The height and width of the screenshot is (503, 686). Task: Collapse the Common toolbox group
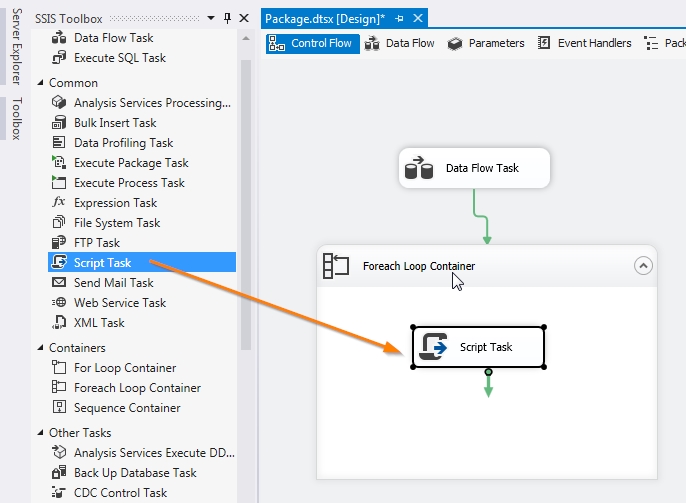pos(41,83)
